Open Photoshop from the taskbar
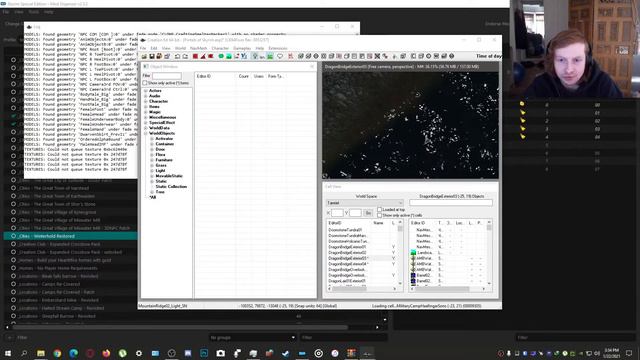Image resolution: width=640 pixels, height=360 pixels. (204, 353)
